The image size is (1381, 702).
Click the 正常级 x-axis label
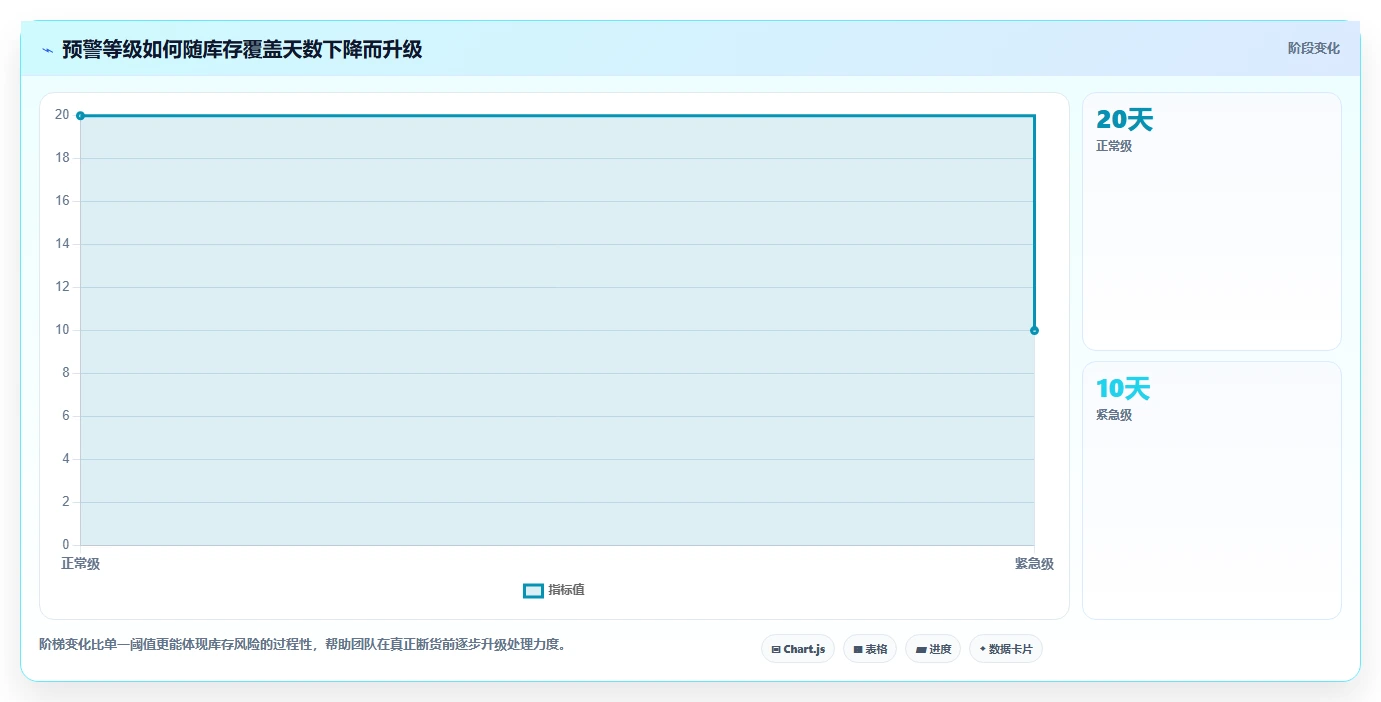coord(80,564)
